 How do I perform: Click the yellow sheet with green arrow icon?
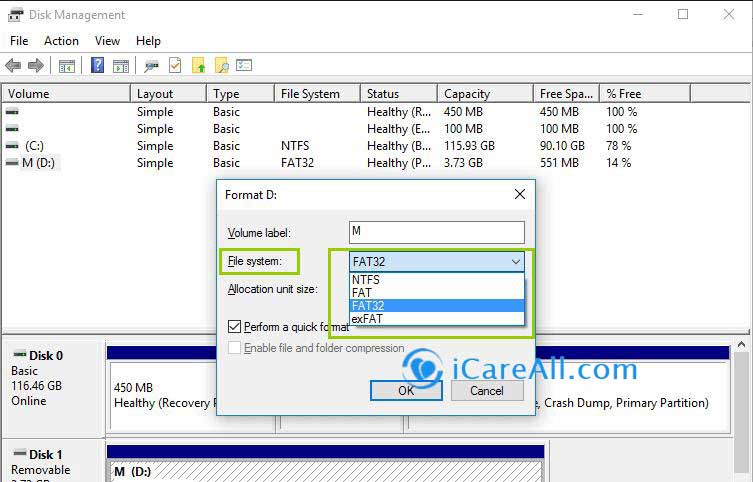pyautogui.click(x=198, y=65)
